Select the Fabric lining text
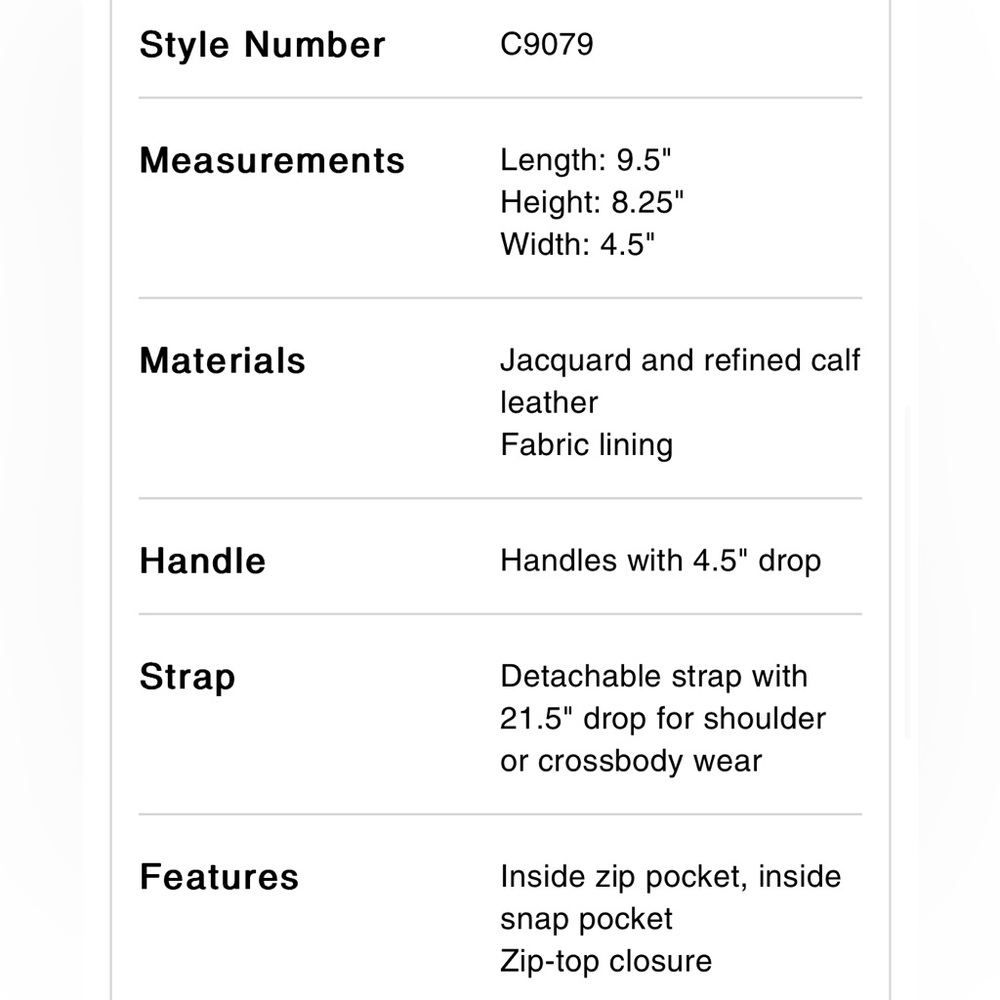The width and height of the screenshot is (1000, 1000). (587, 445)
